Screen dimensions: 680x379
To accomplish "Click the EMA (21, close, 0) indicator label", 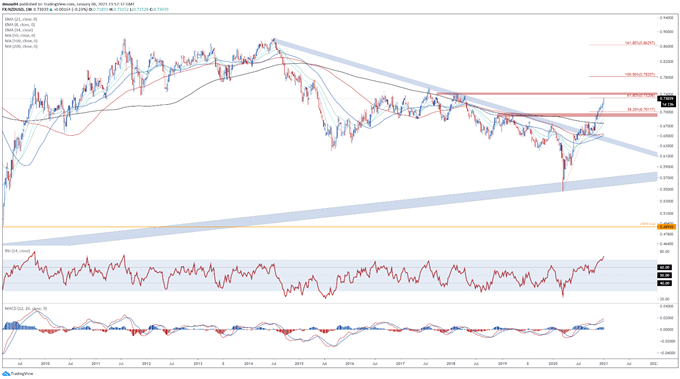I will (x=21, y=20).
